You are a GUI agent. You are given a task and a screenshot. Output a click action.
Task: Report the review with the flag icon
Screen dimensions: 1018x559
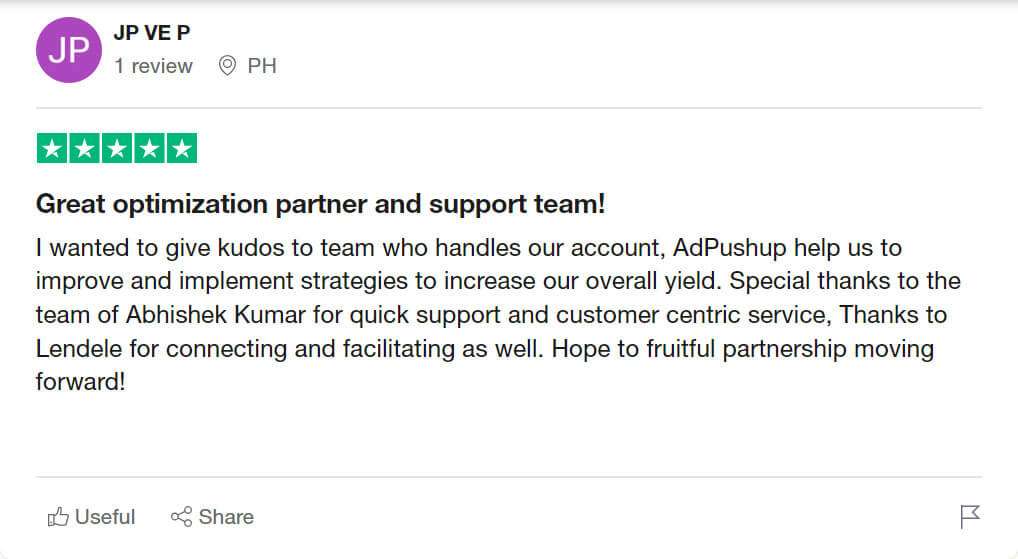pos(969,516)
